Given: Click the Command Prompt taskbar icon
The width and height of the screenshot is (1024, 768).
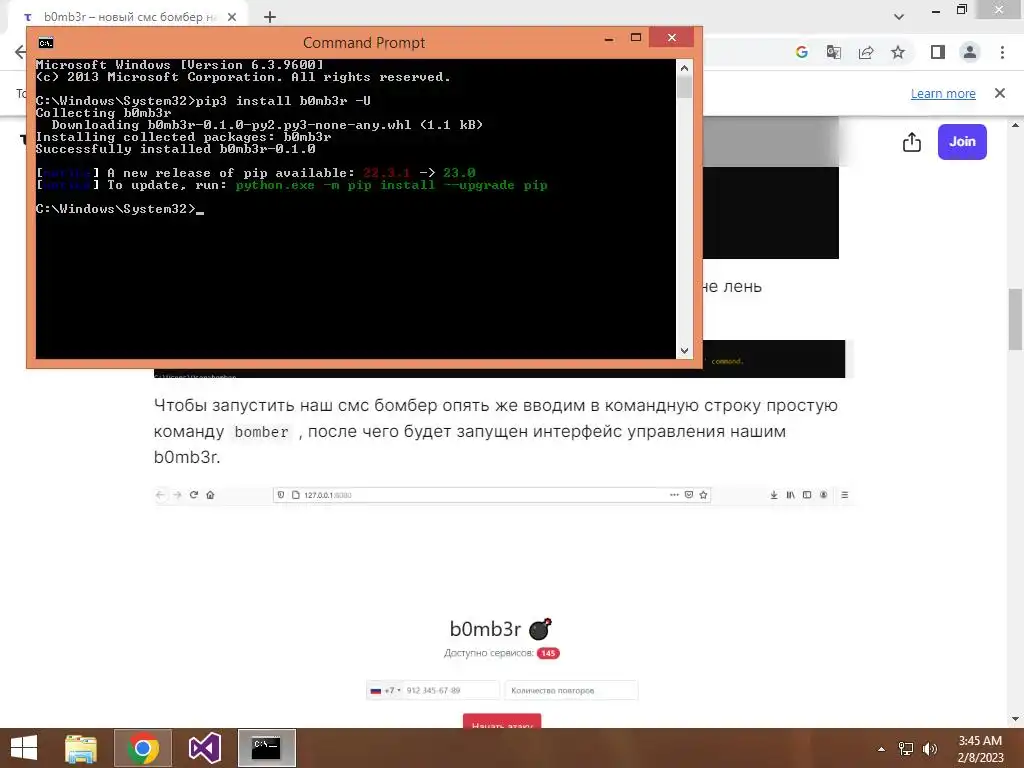Looking at the screenshot, I should click(266, 748).
